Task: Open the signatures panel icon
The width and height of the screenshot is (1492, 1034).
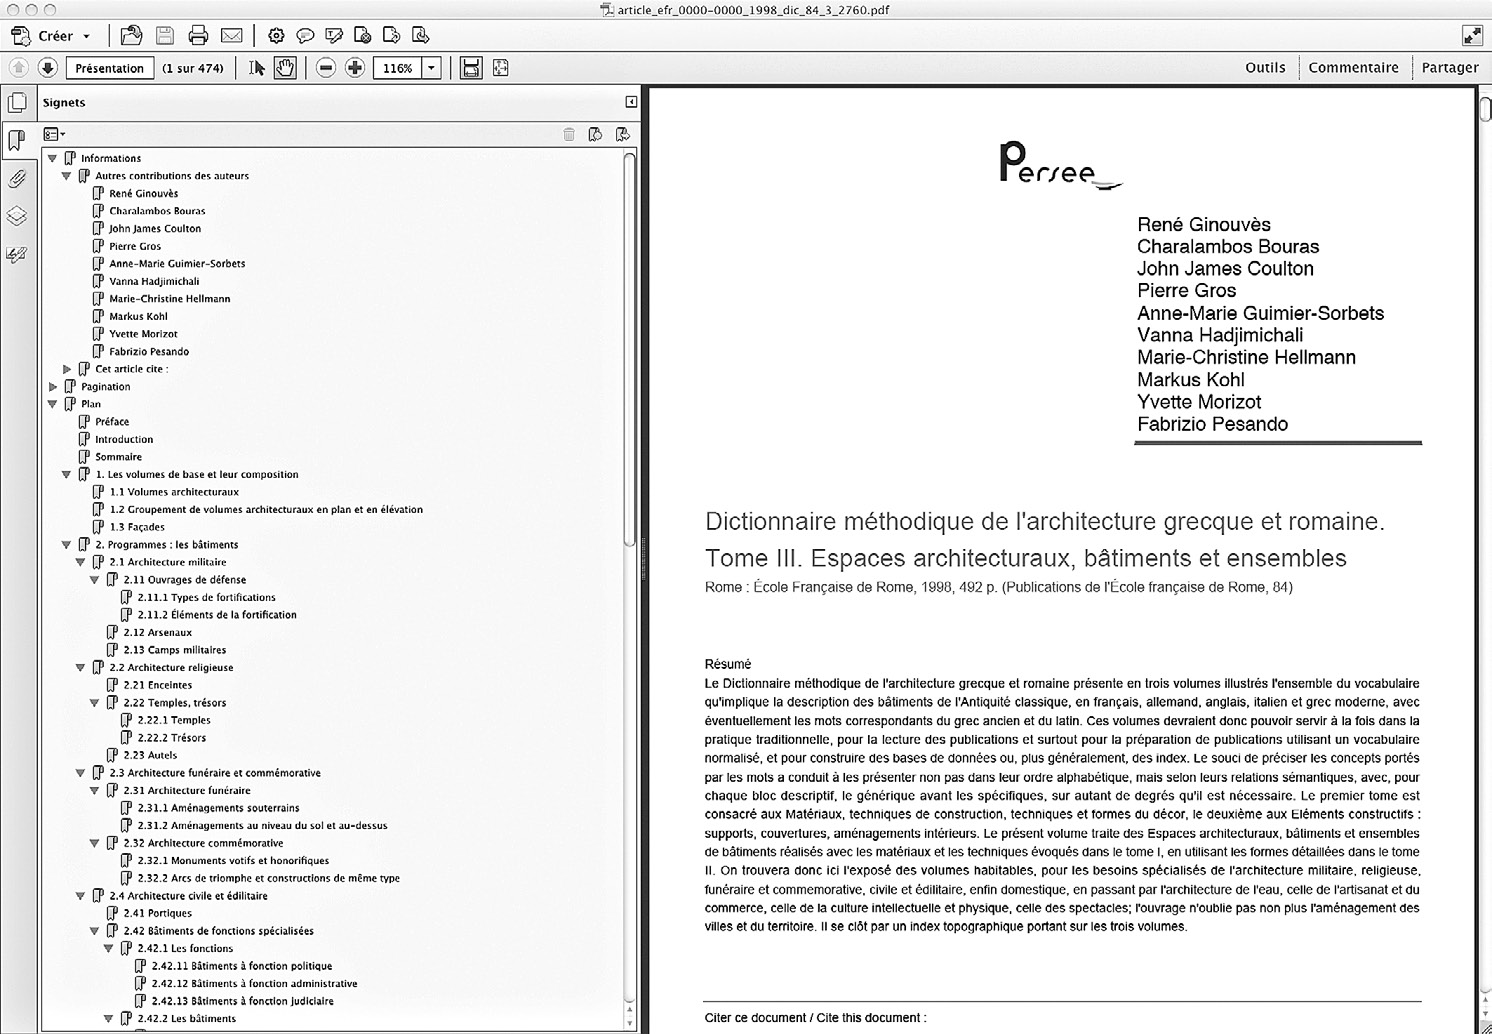Action: pos(17,254)
